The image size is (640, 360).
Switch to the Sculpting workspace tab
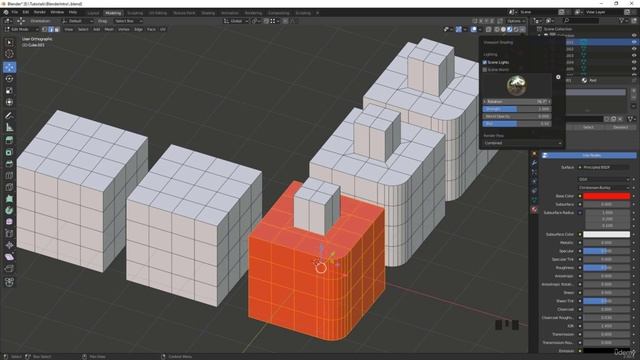click(x=135, y=13)
